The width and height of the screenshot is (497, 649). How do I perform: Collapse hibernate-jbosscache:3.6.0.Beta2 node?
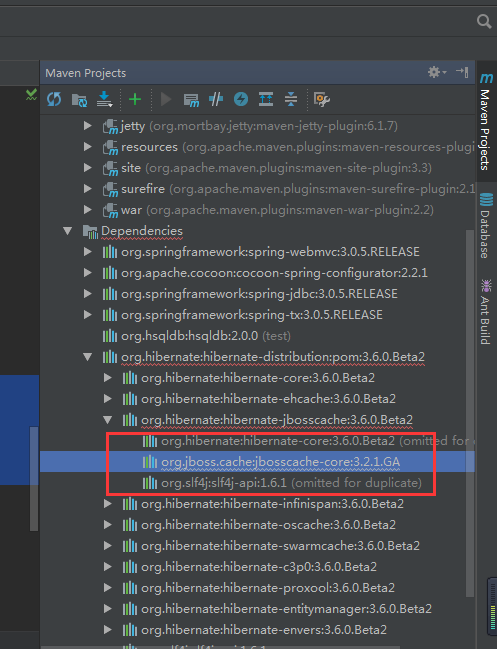click(x=108, y=420)
